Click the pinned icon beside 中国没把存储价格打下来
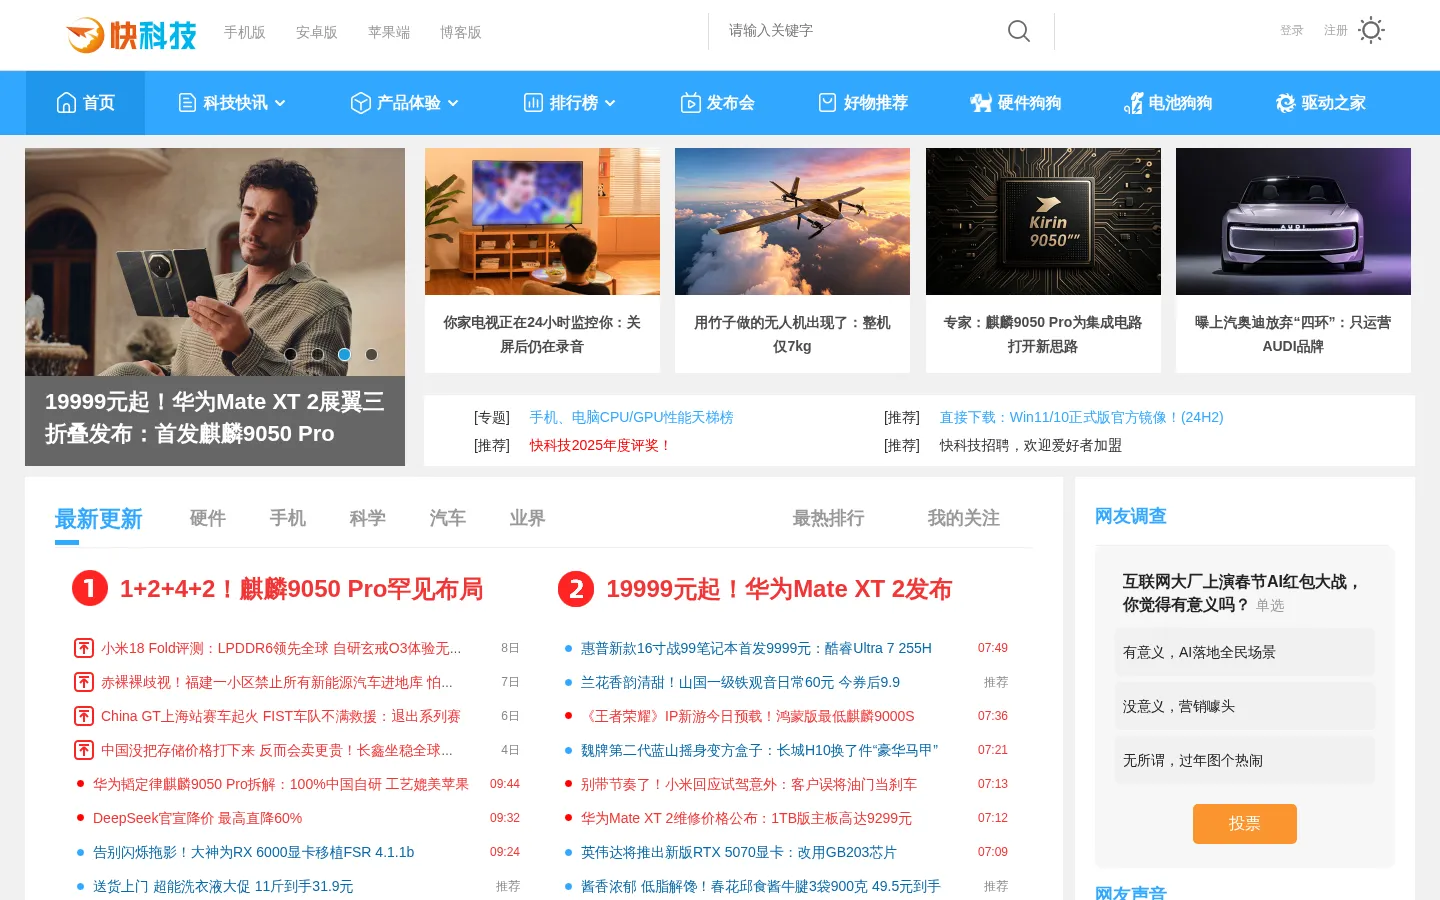The image size is (1440, 900). coord(84,750)
